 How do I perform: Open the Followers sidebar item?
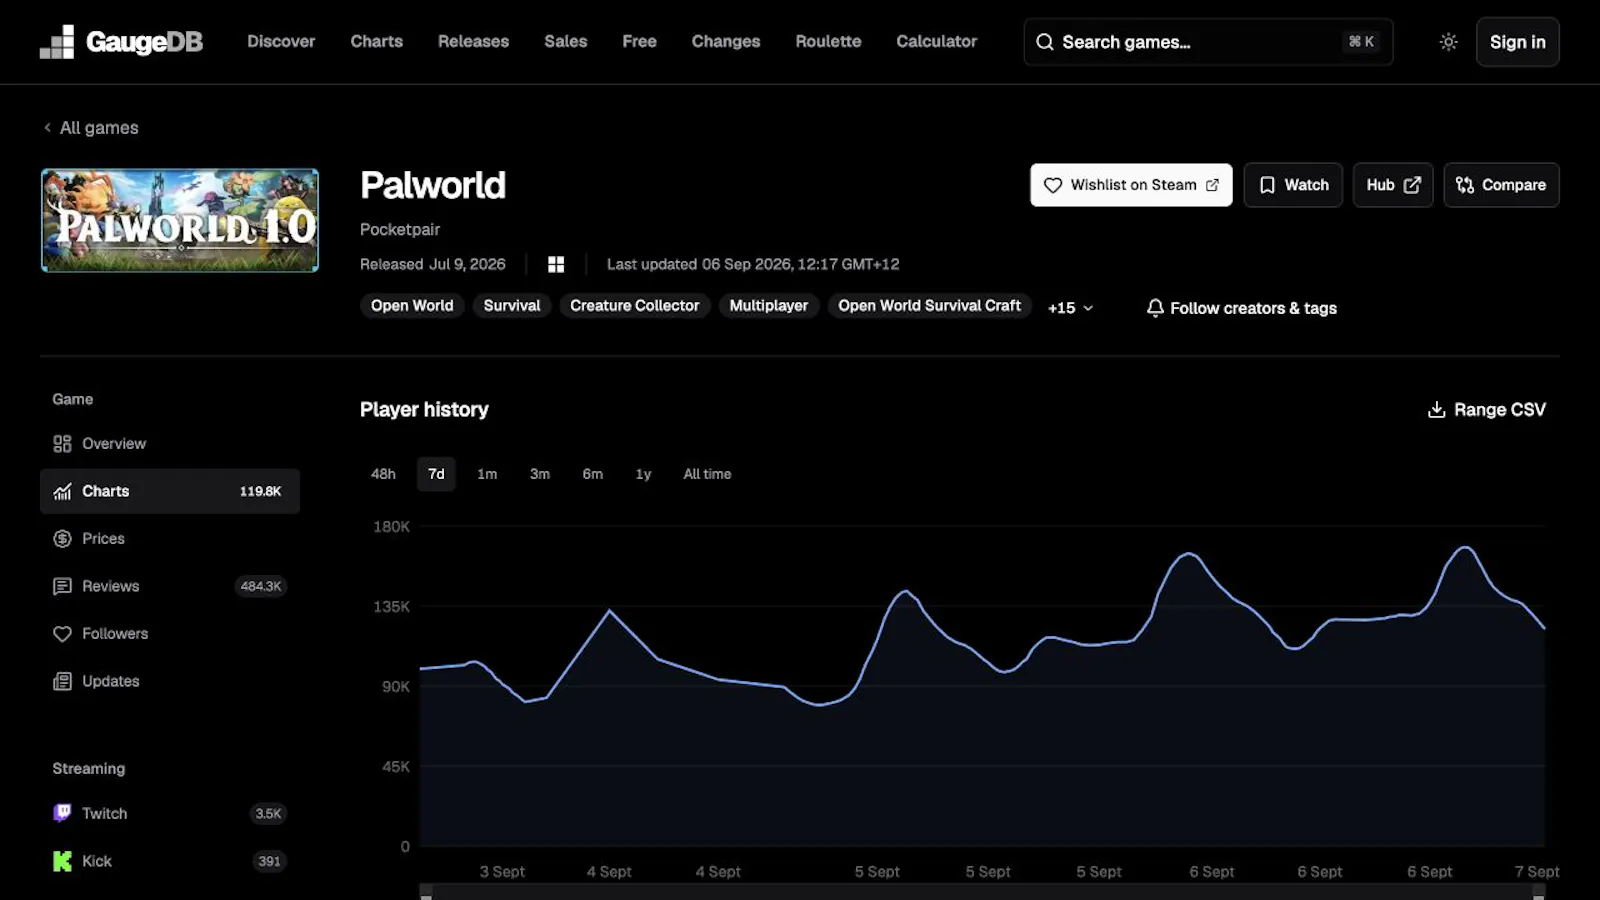(x=170, y=634)
